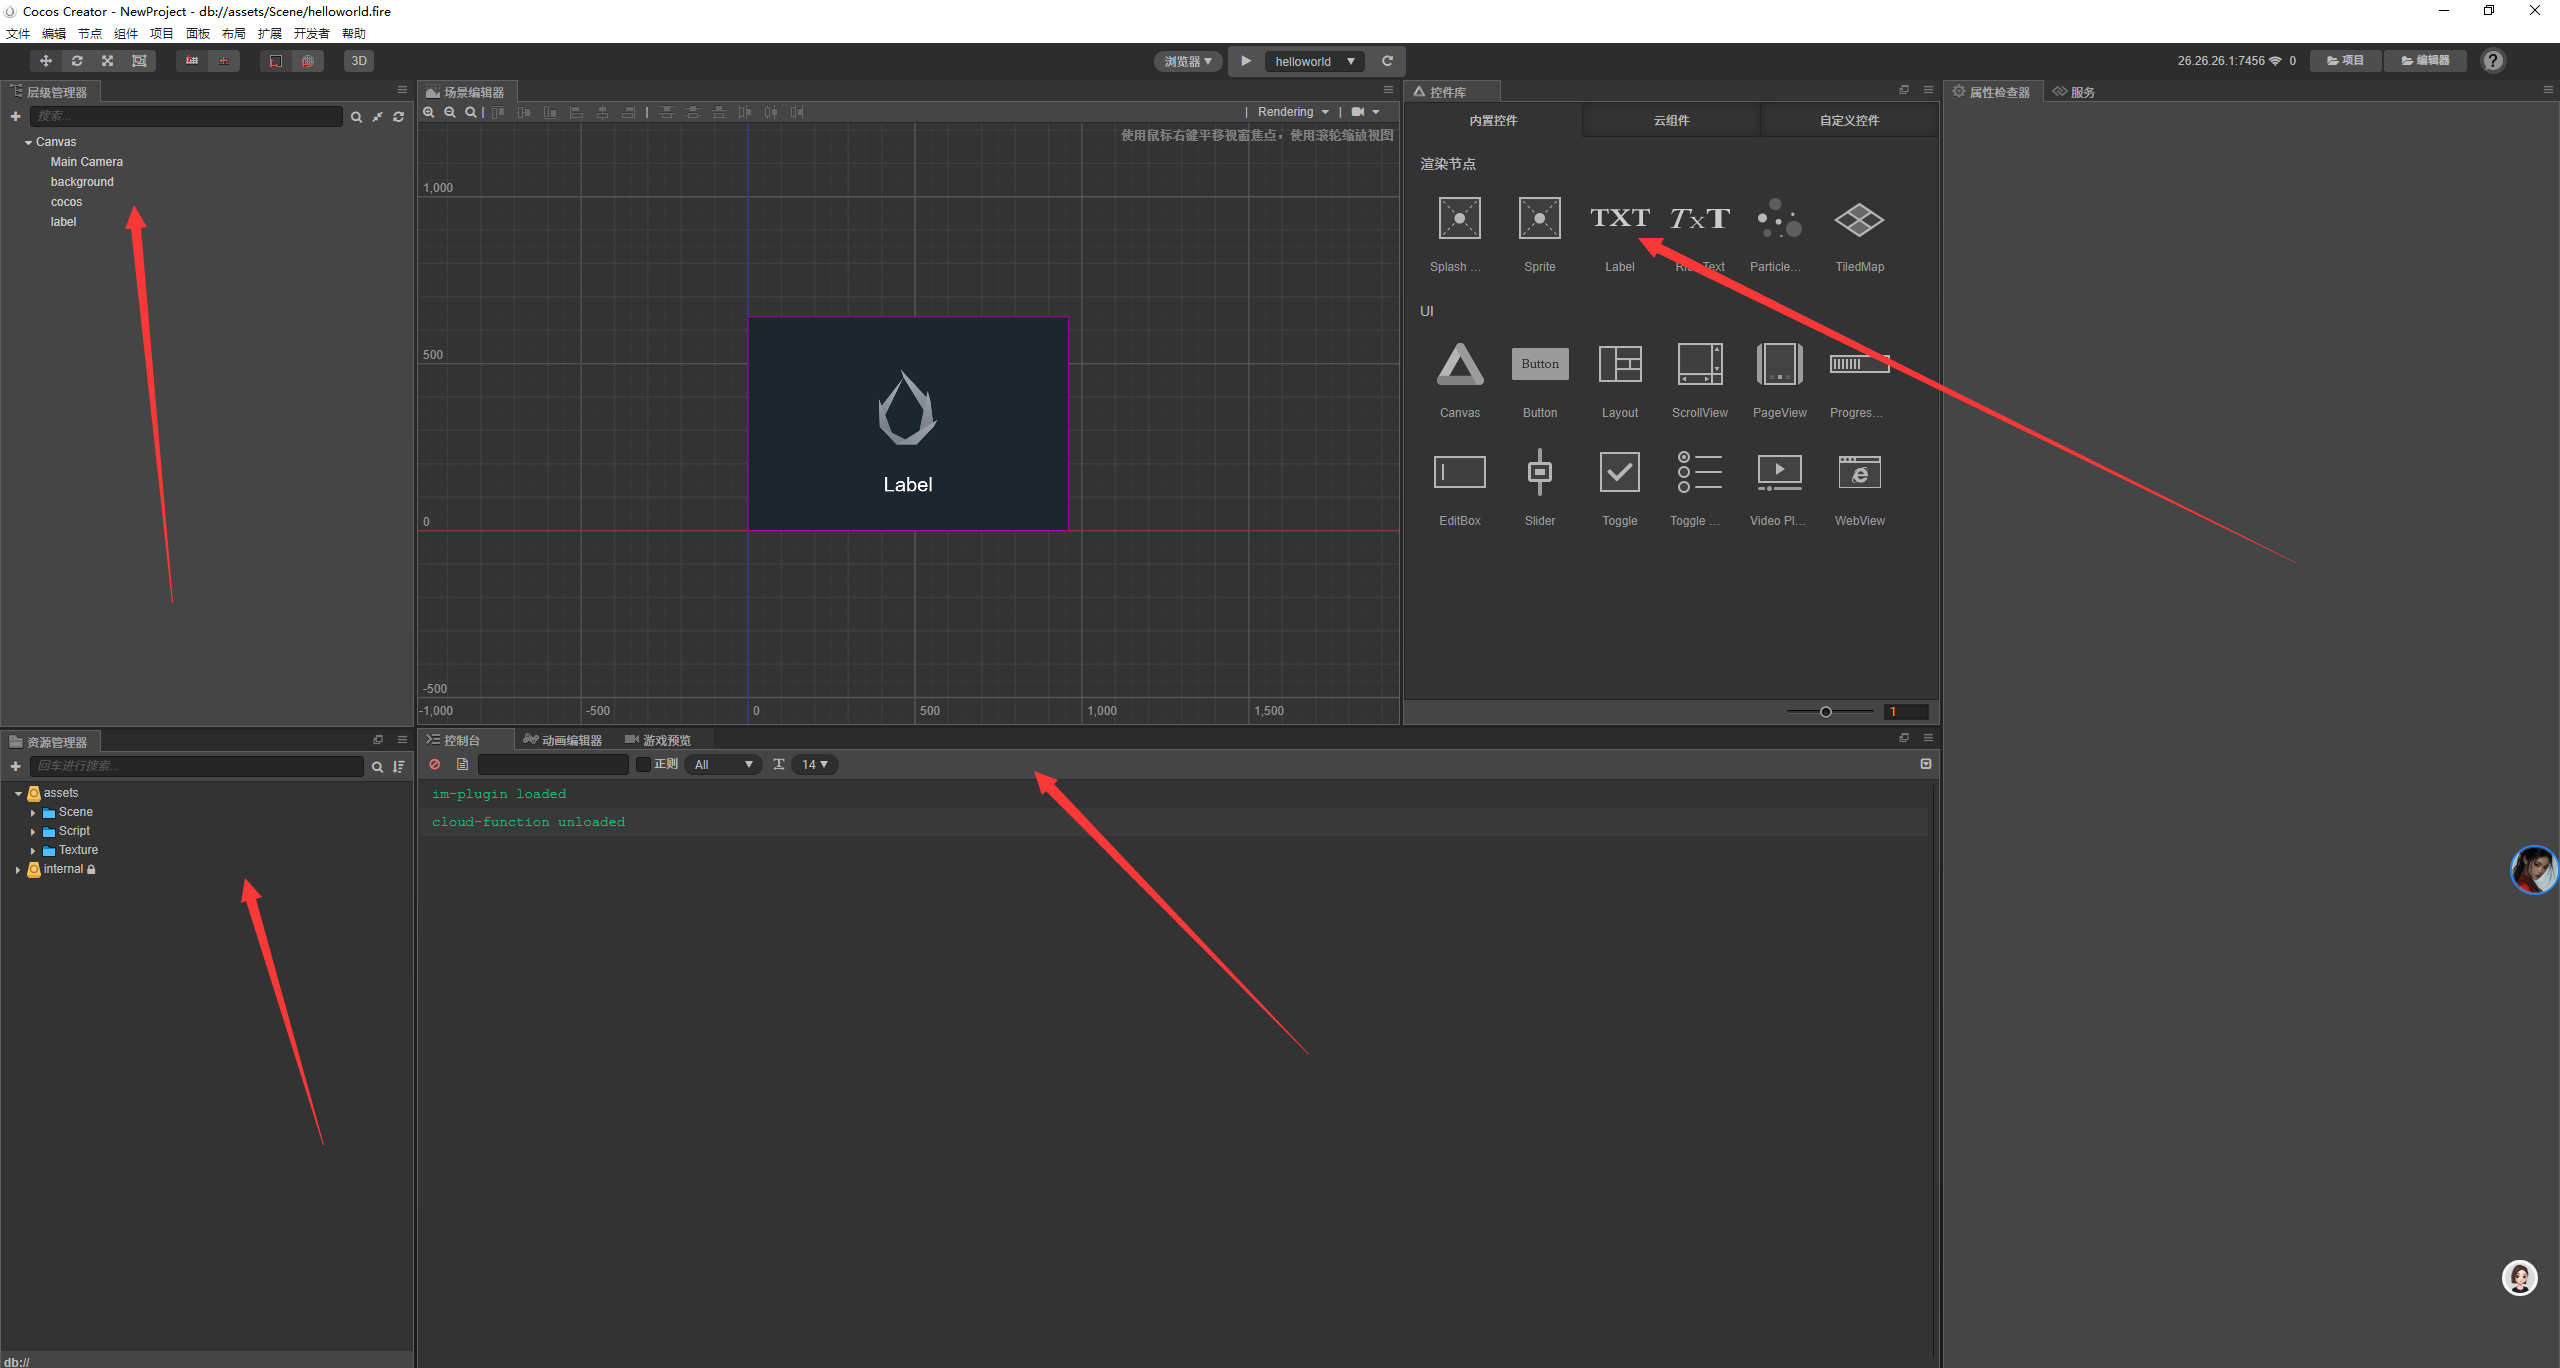The width and height of the screenshot is (2560, 1368).
Task: Select the ScrollView widget icon
Action: click(1699, 365)
